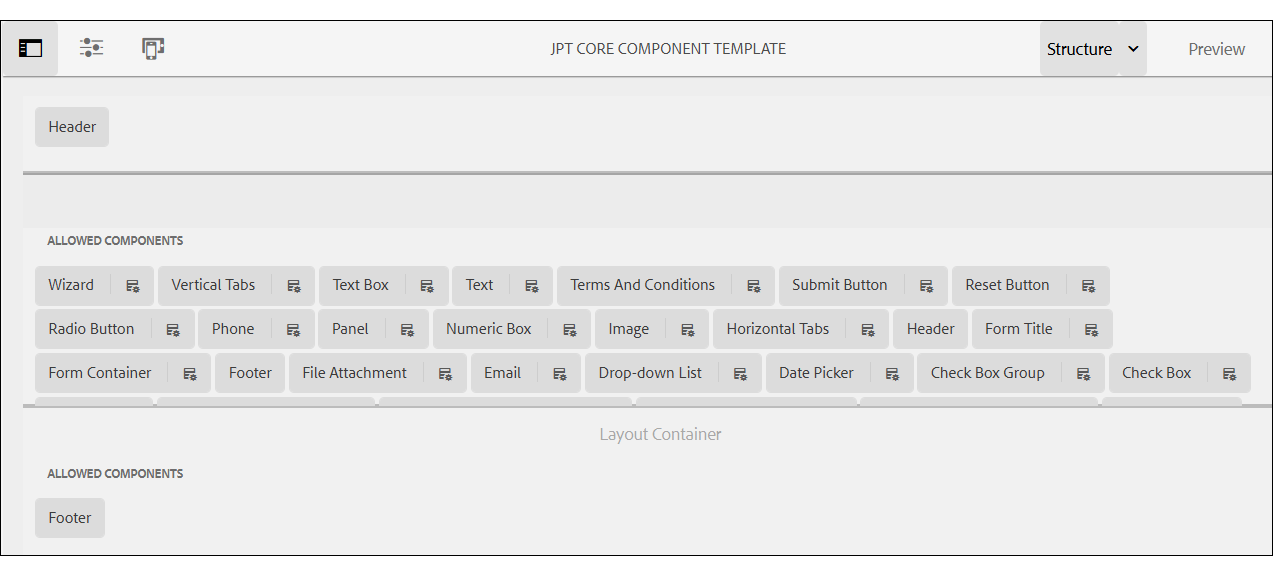Open the device emulator icon

tap(151, 47)
